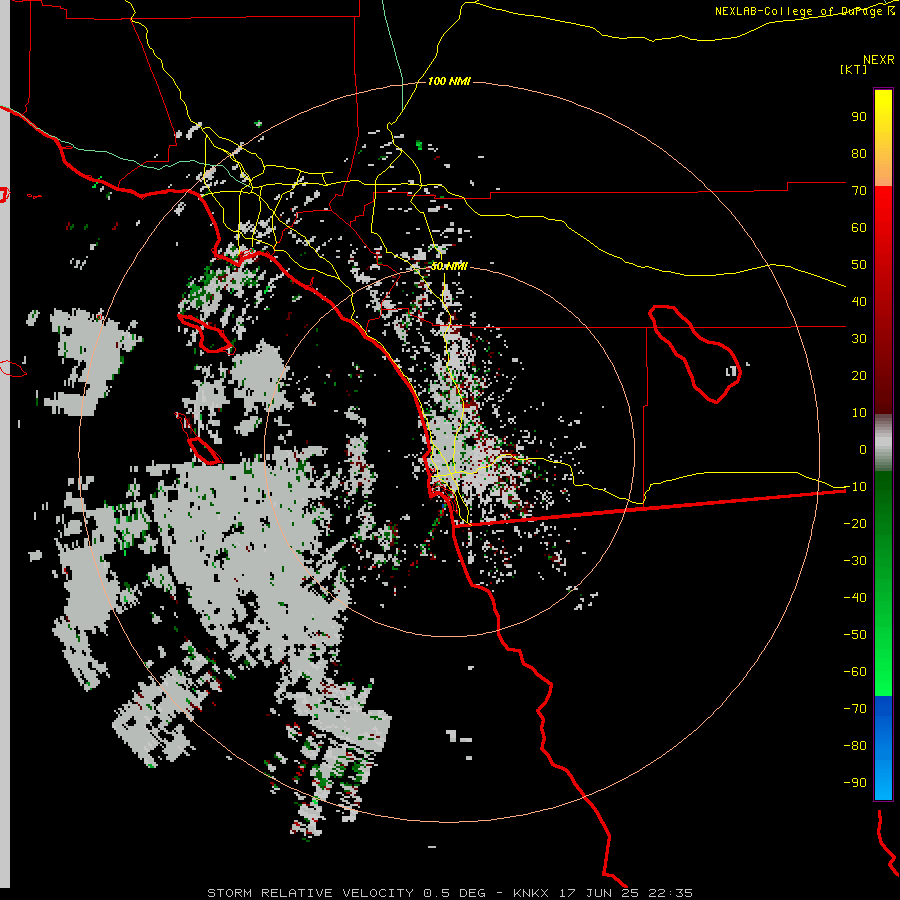The width and height of the screenshot is (900, 900).
Task: Click the NEXR label above the scale
Action: (879, 60)
